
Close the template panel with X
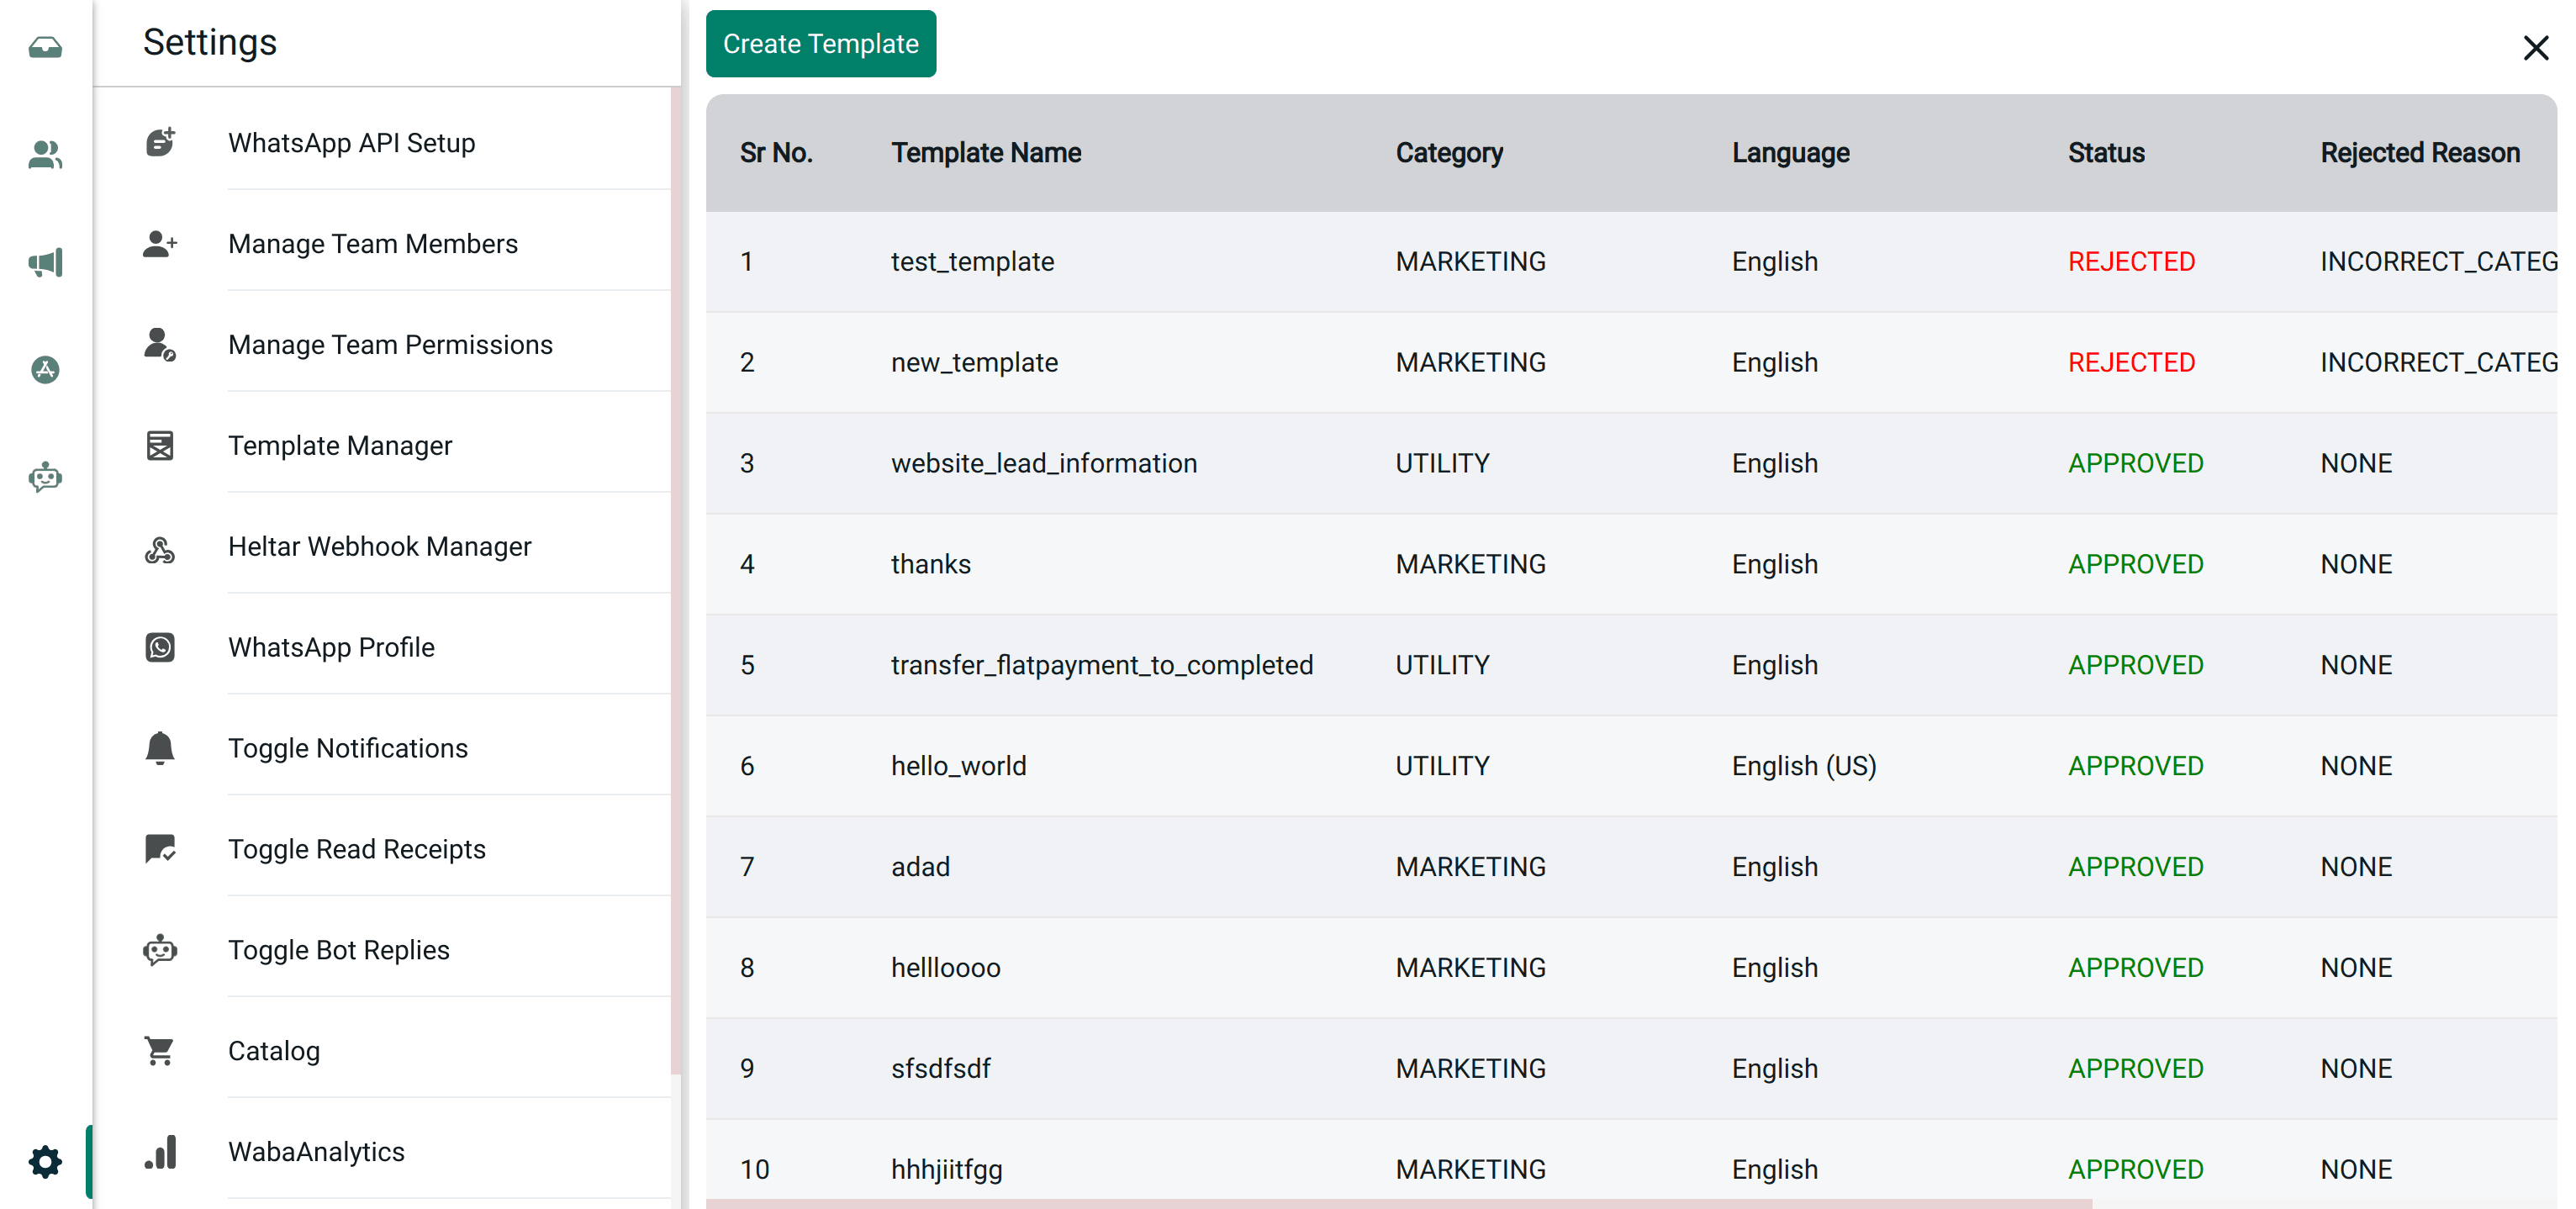pos(2535,48)
